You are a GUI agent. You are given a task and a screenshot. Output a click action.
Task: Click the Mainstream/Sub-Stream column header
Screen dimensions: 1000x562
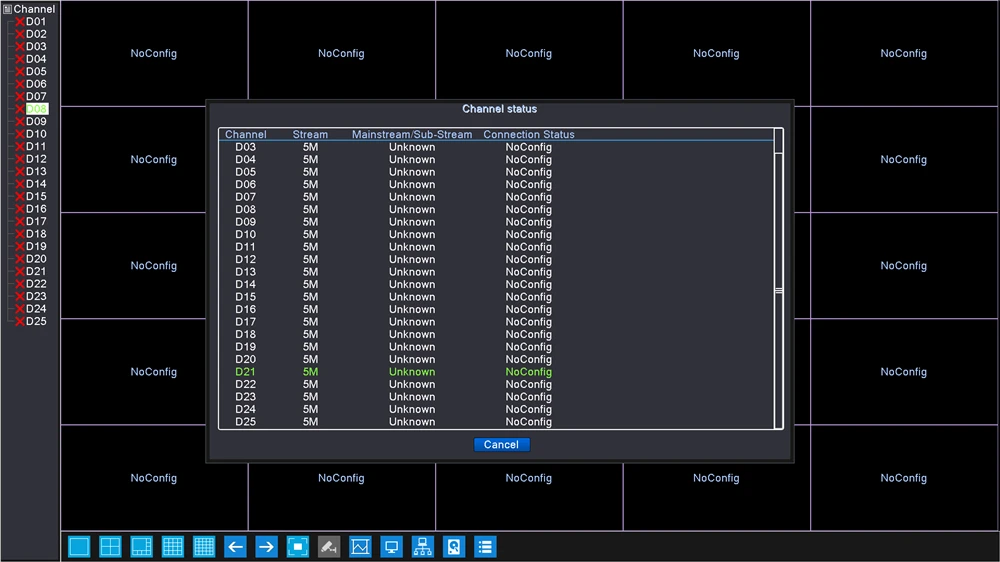tap(412, 135)
